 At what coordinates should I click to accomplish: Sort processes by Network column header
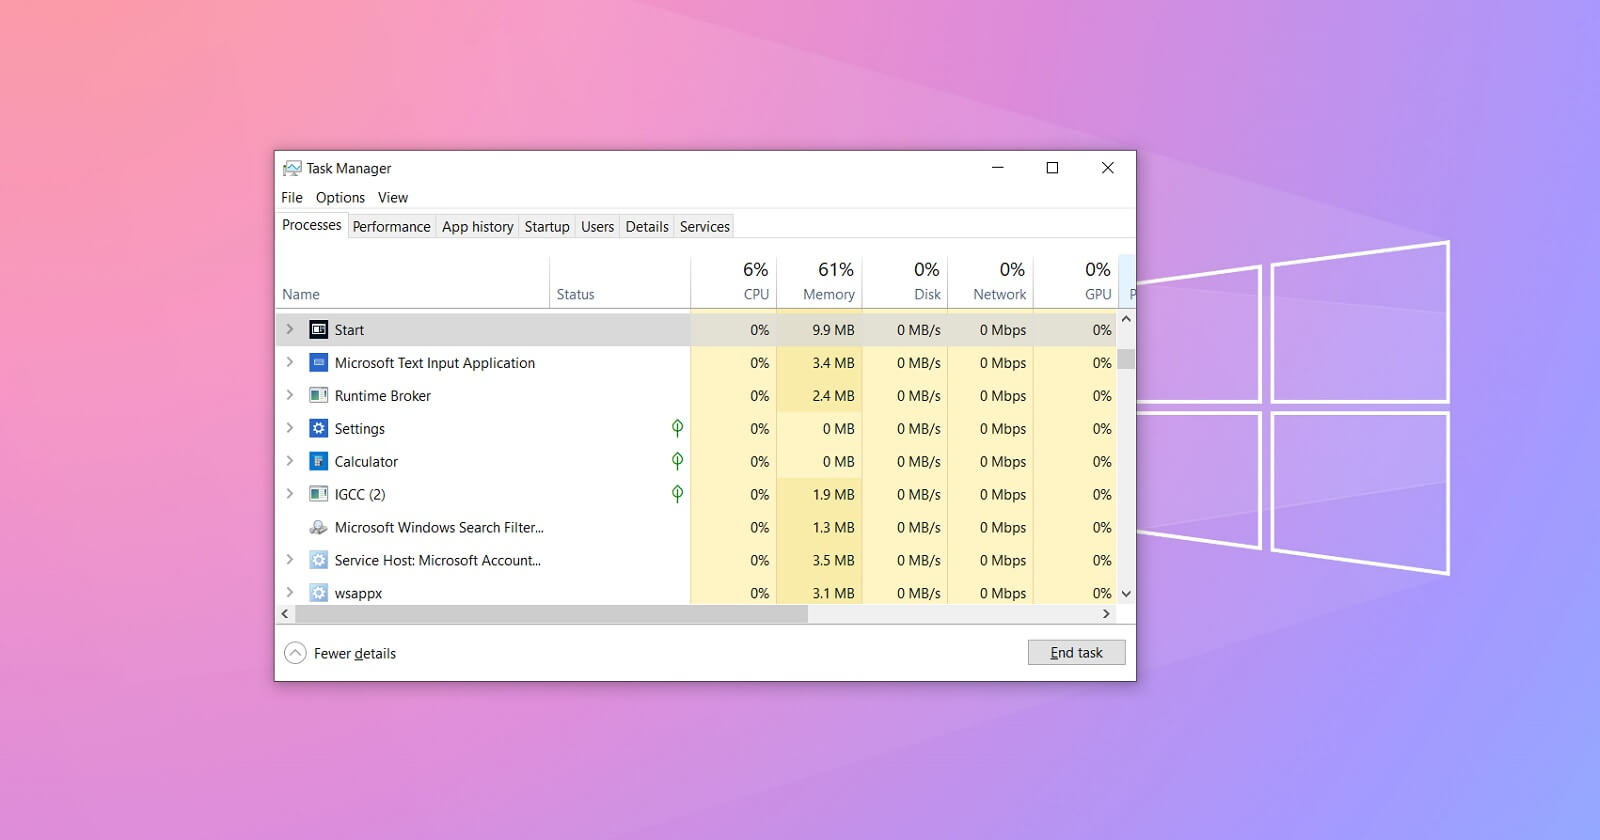coord(990,281)
